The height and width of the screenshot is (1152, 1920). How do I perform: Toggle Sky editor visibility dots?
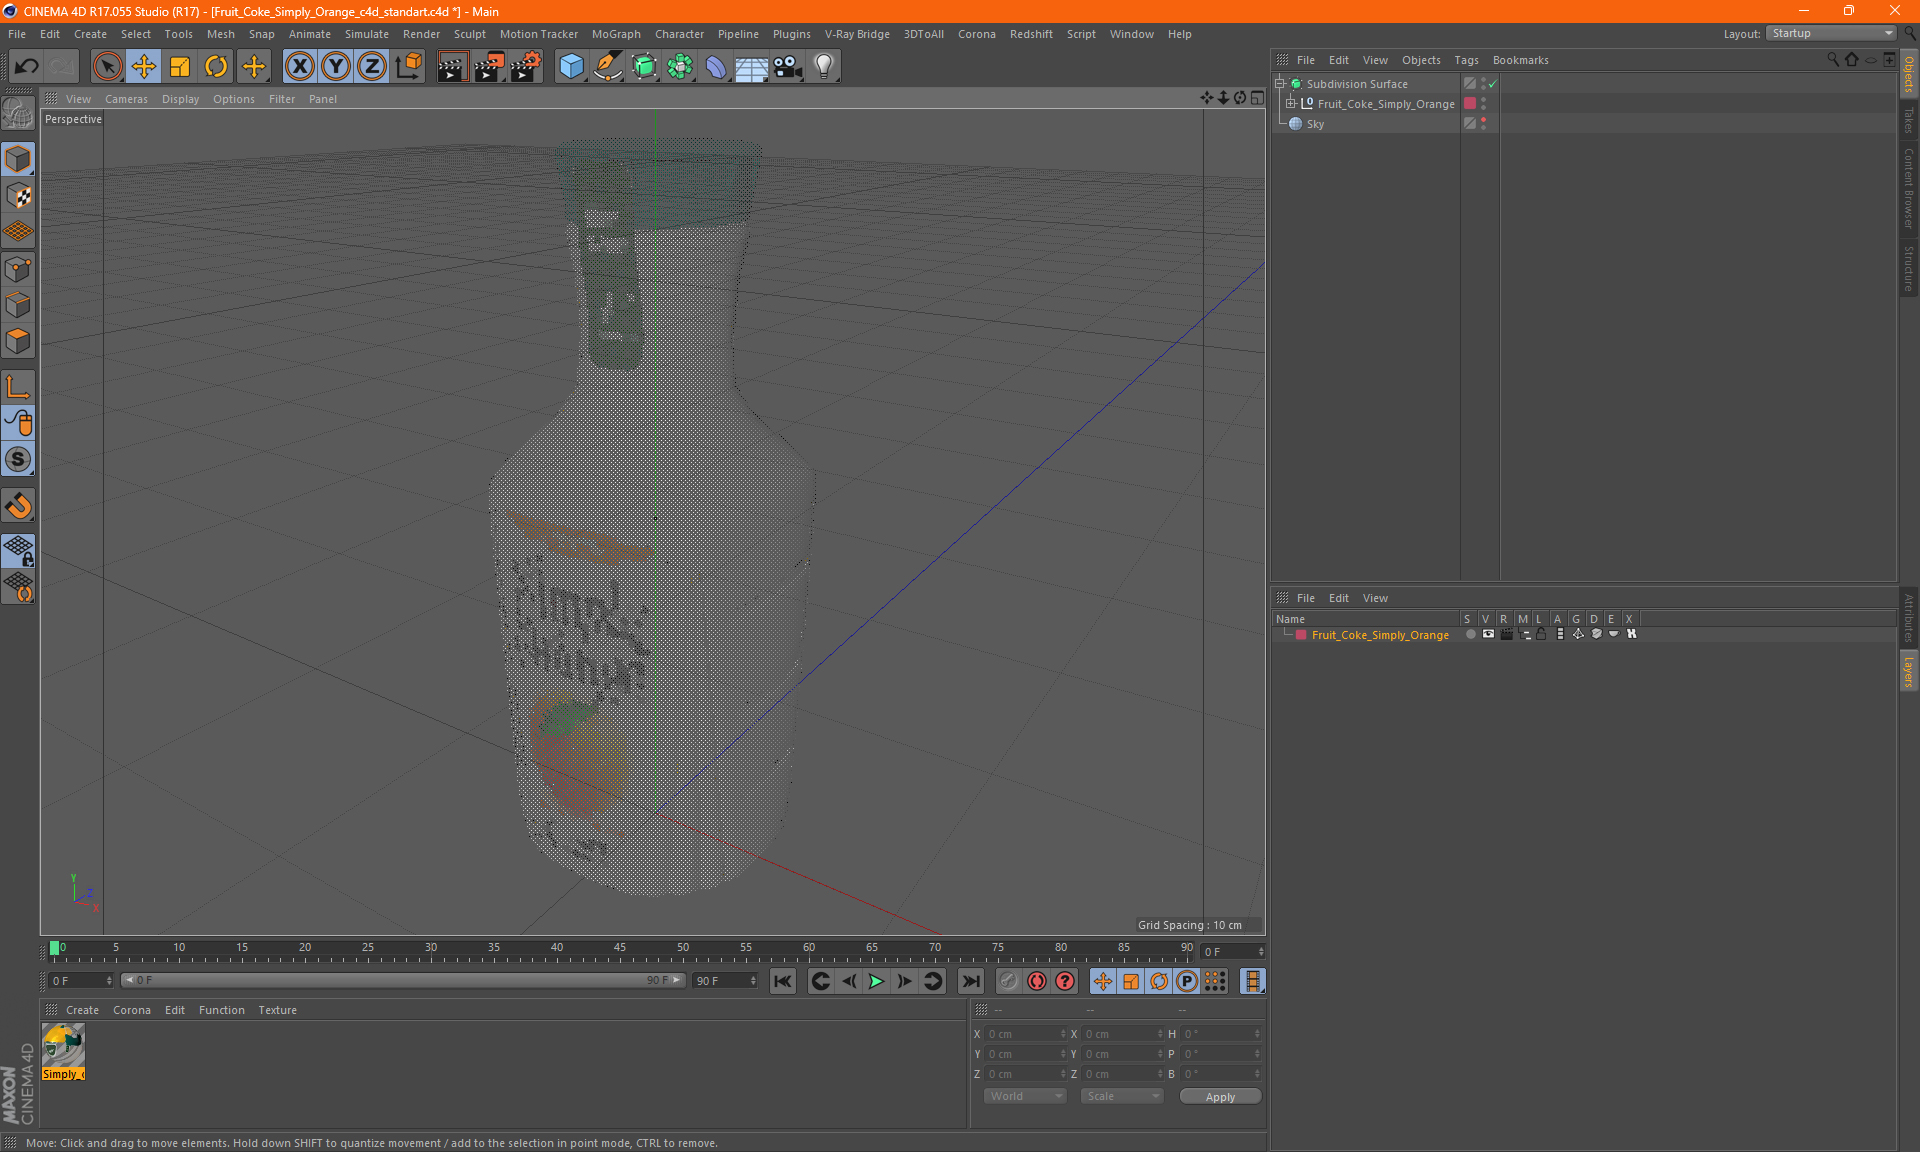(x=1483, y=124)
